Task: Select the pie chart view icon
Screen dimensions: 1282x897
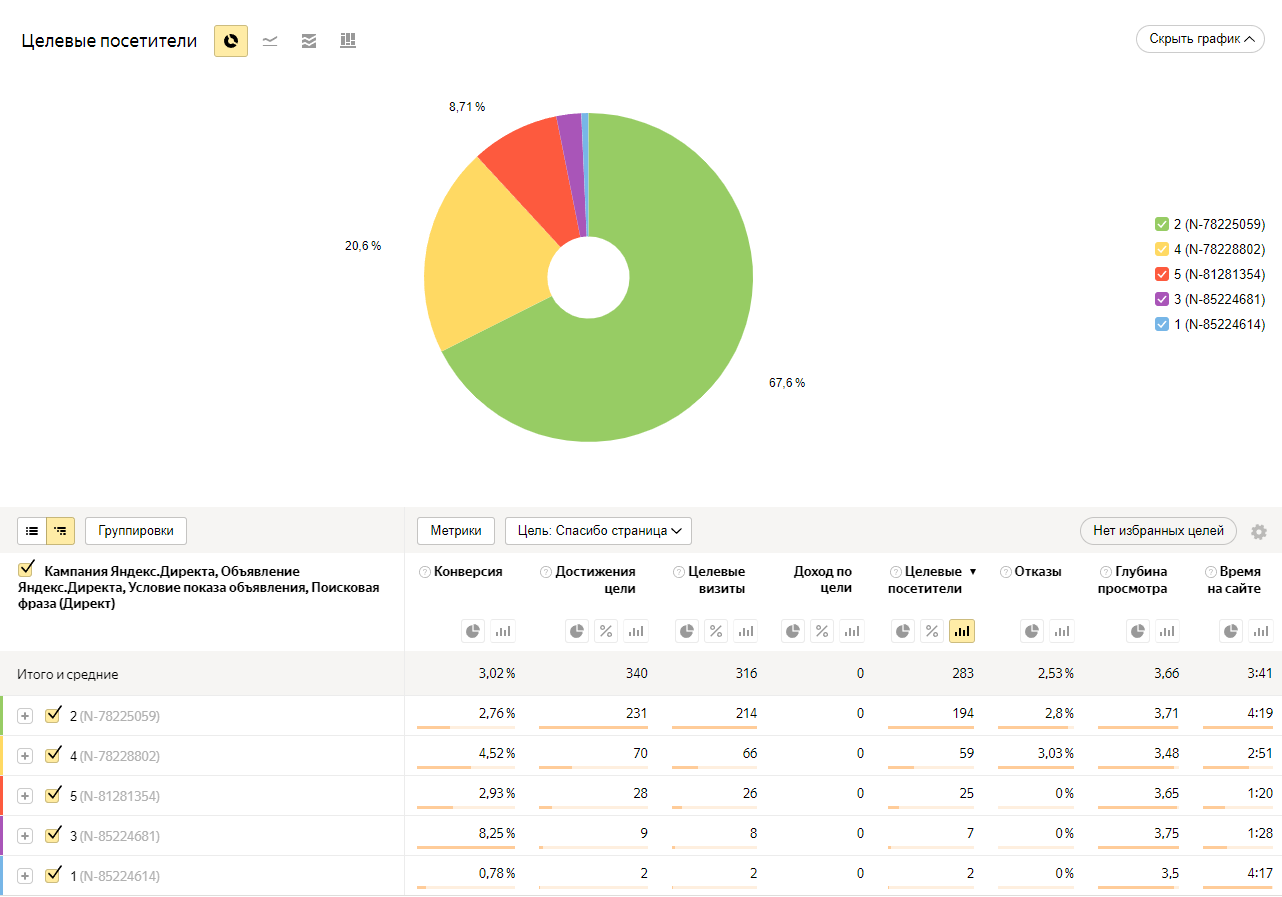Action: pos(231,41)
